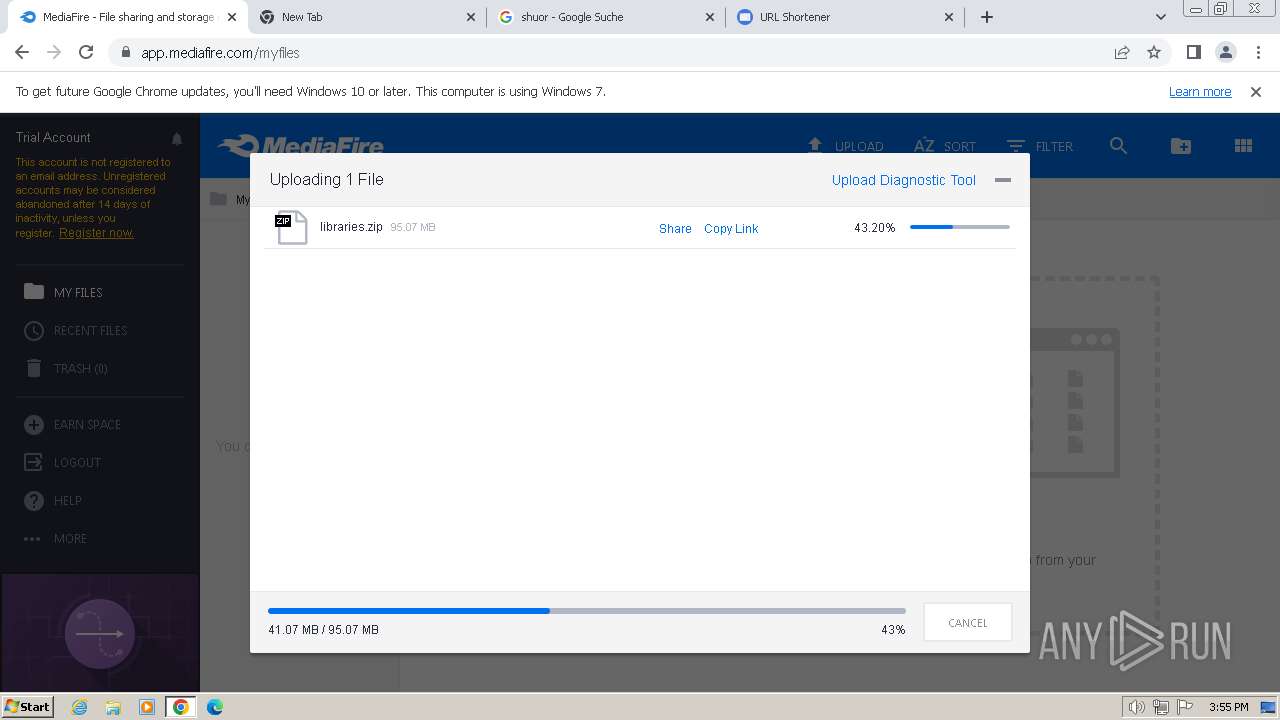The width and height of the screenshot is (1280, 720).
Task: Open the Chrome three-dot menu
Action: click(1257, 52)
